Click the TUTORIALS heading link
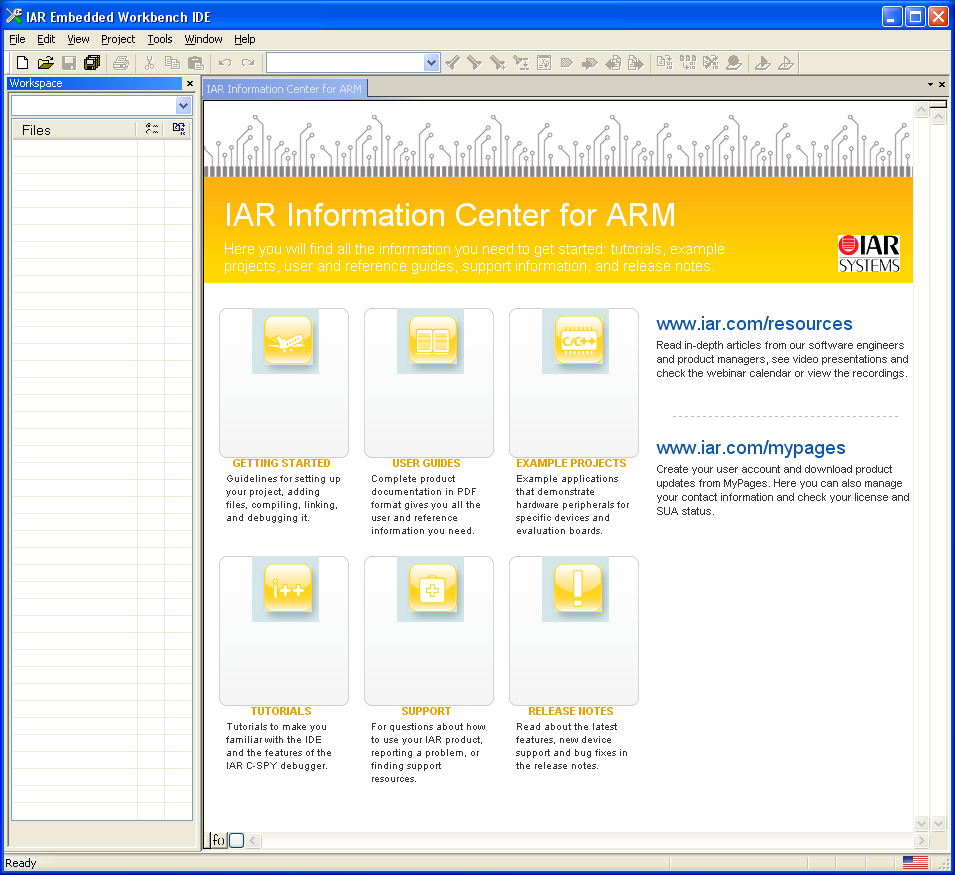This screenshot has width=955, height=875. coord(281,711)
